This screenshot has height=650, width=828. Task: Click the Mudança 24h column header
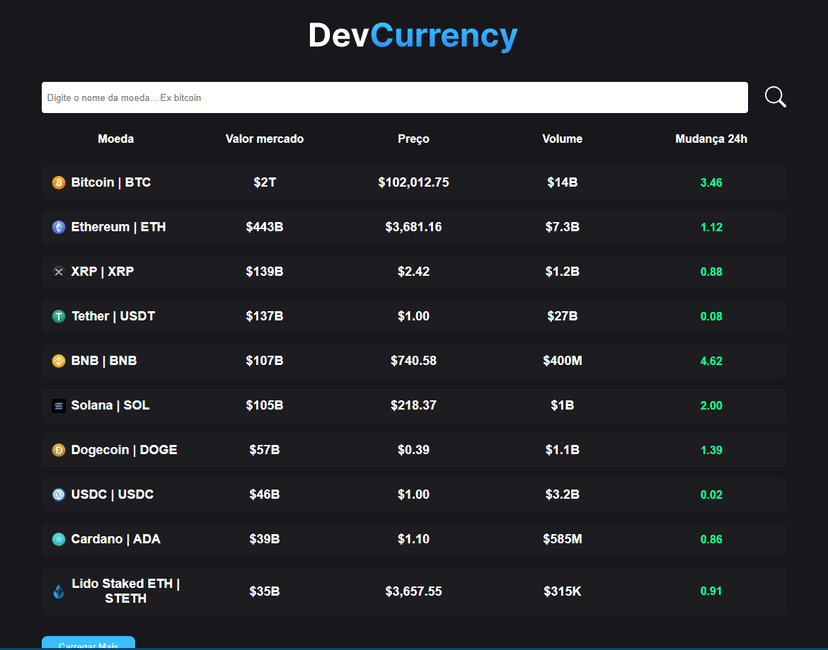(711, 139)
